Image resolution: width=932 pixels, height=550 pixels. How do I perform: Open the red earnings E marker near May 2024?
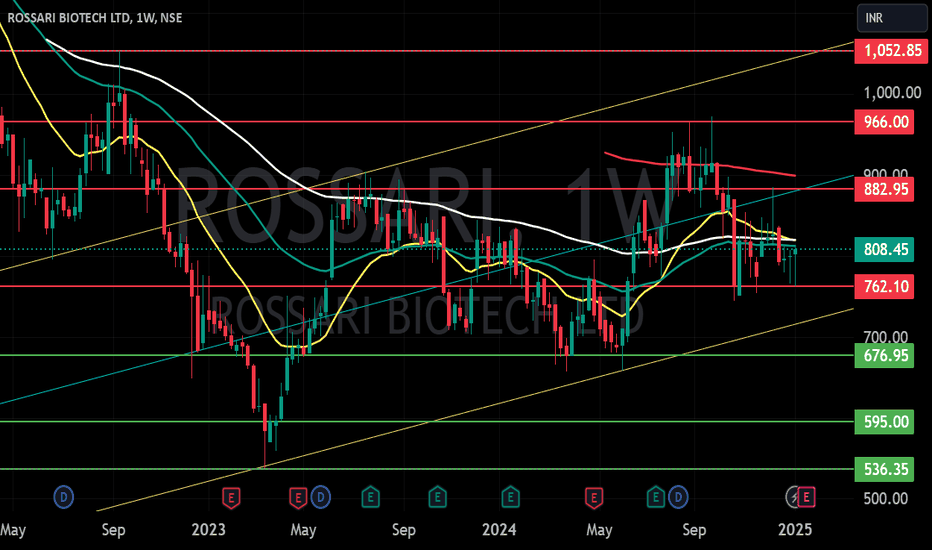click(593, 497)
